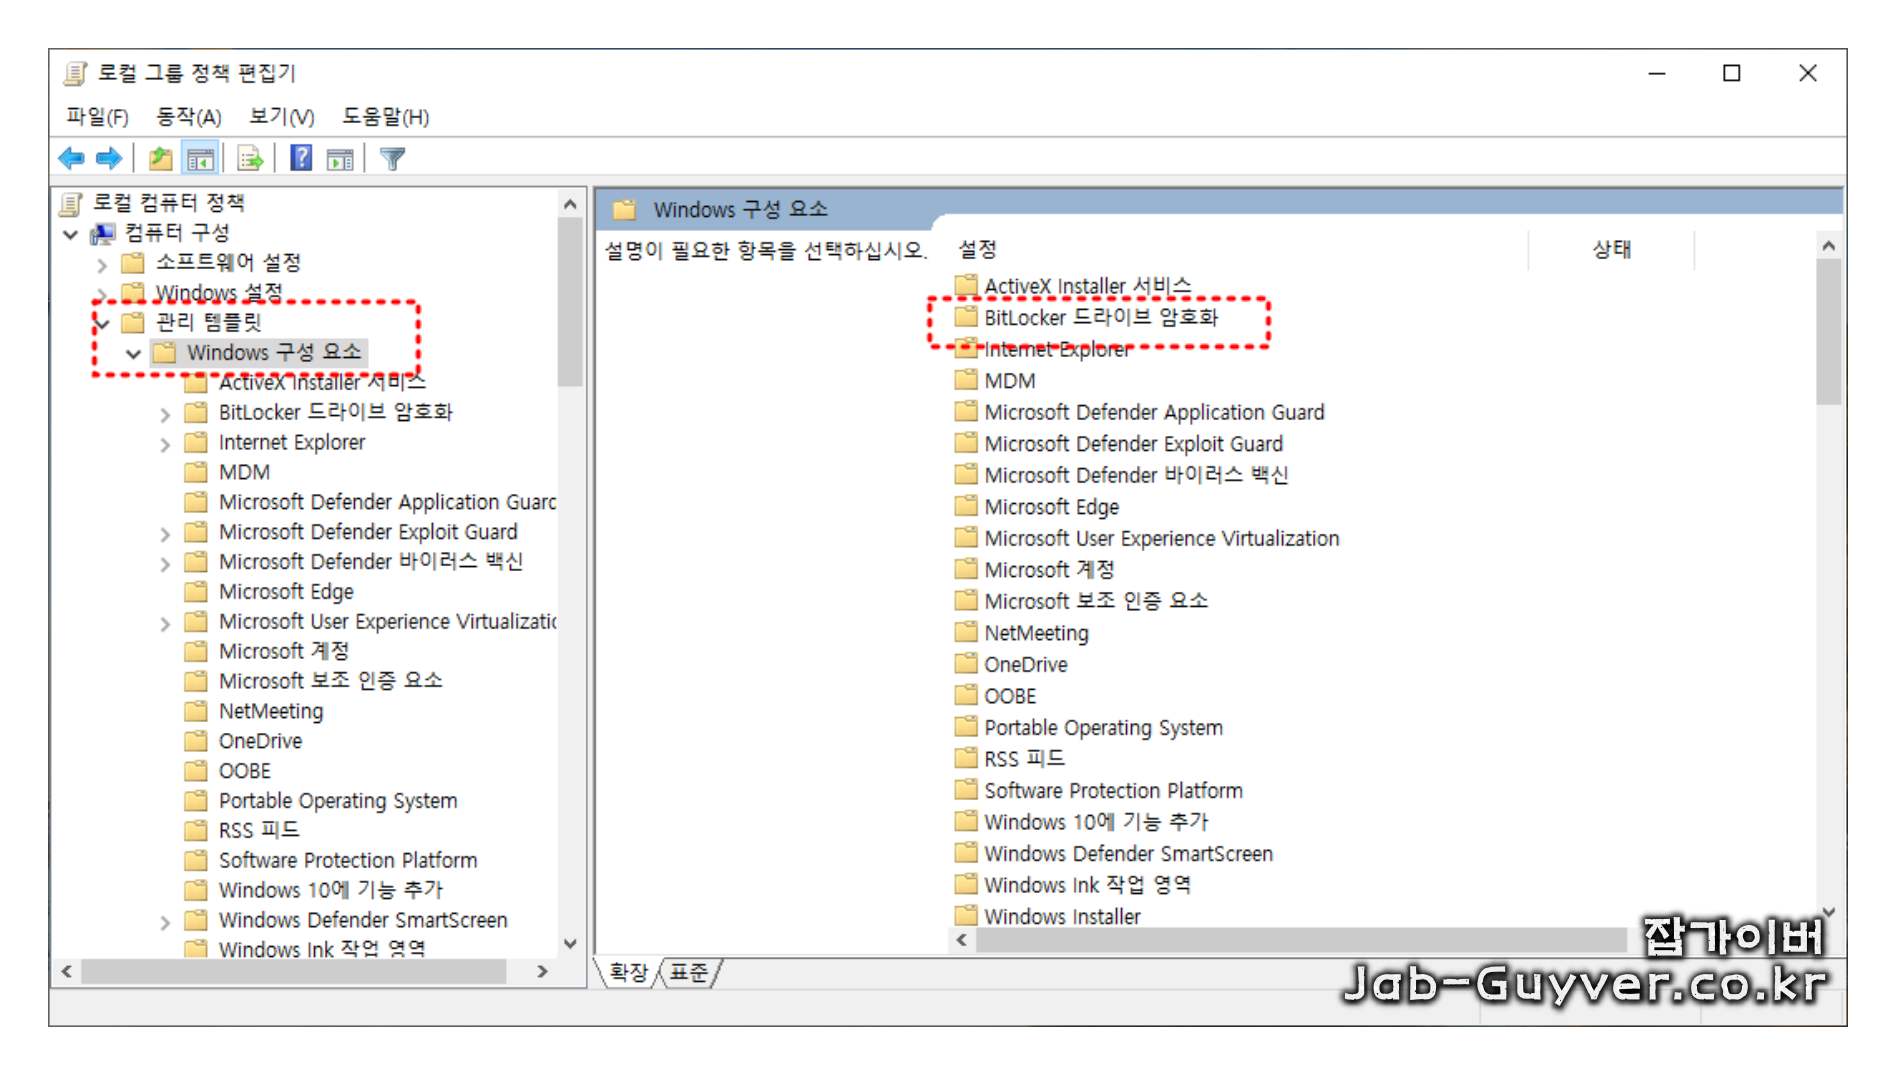Screen dimensions: 1896x1075
Task: Expand Microsoft Defender Exploit Guard in tree
Action: [165, 534]
